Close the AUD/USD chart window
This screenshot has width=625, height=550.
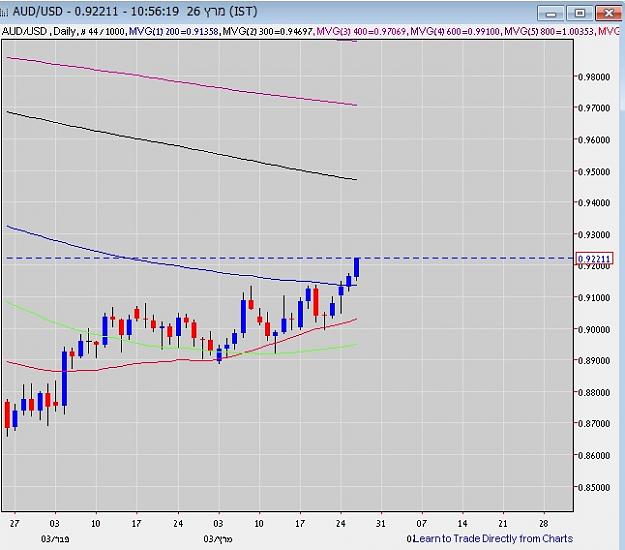coord(608,14)
